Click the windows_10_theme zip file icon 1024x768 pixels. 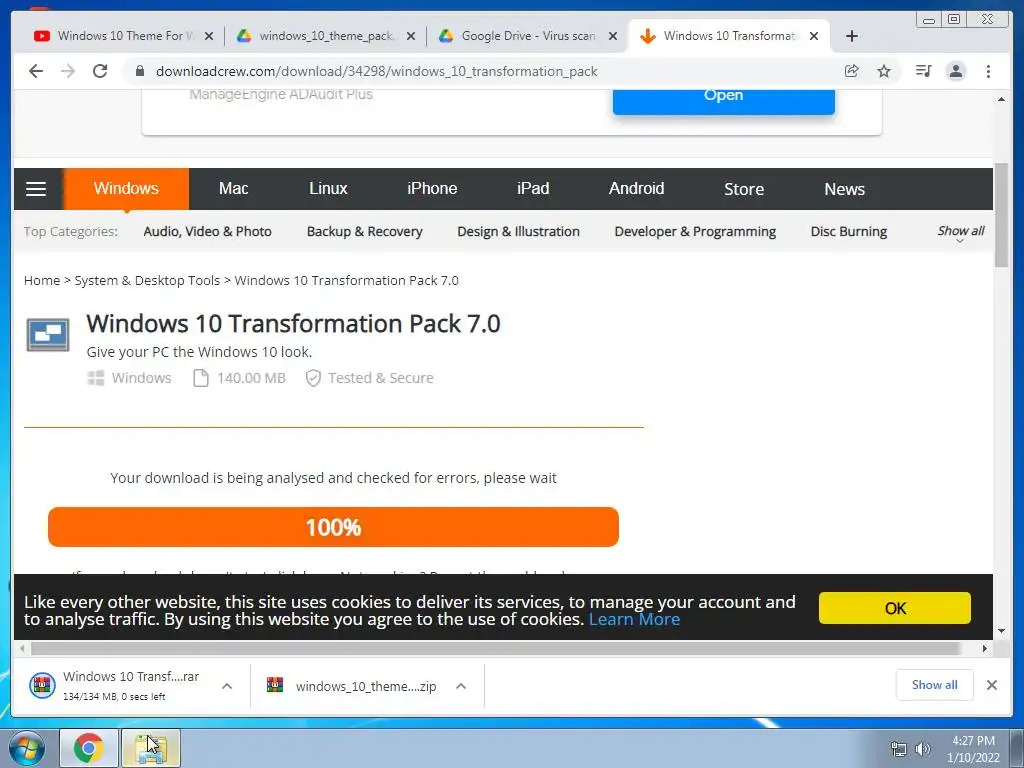[x=275, y=685]
